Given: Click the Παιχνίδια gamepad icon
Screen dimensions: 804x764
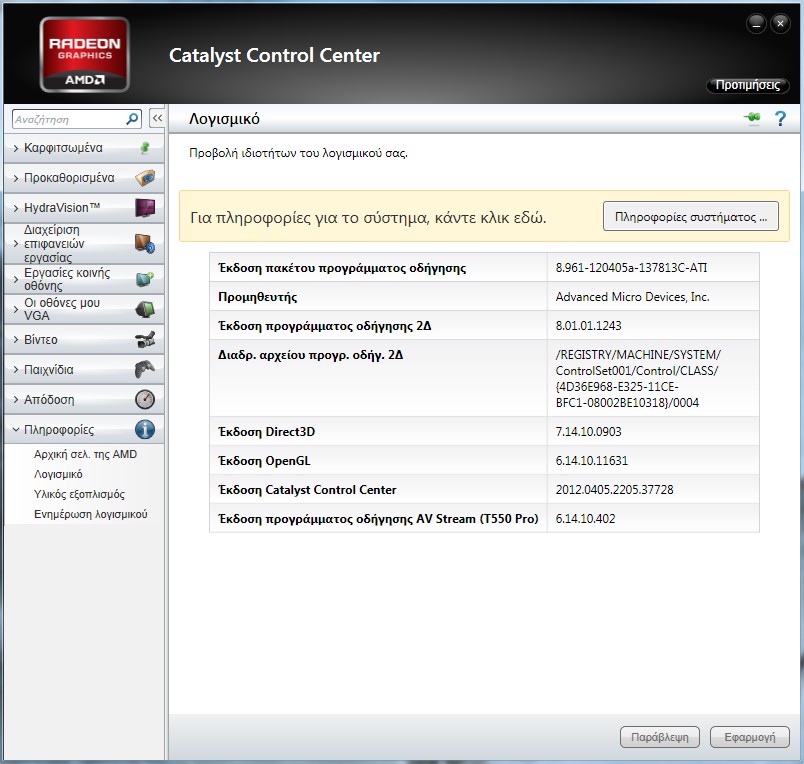Looking at the screenshot, I should pyautogui.click(x=145, y=369).
